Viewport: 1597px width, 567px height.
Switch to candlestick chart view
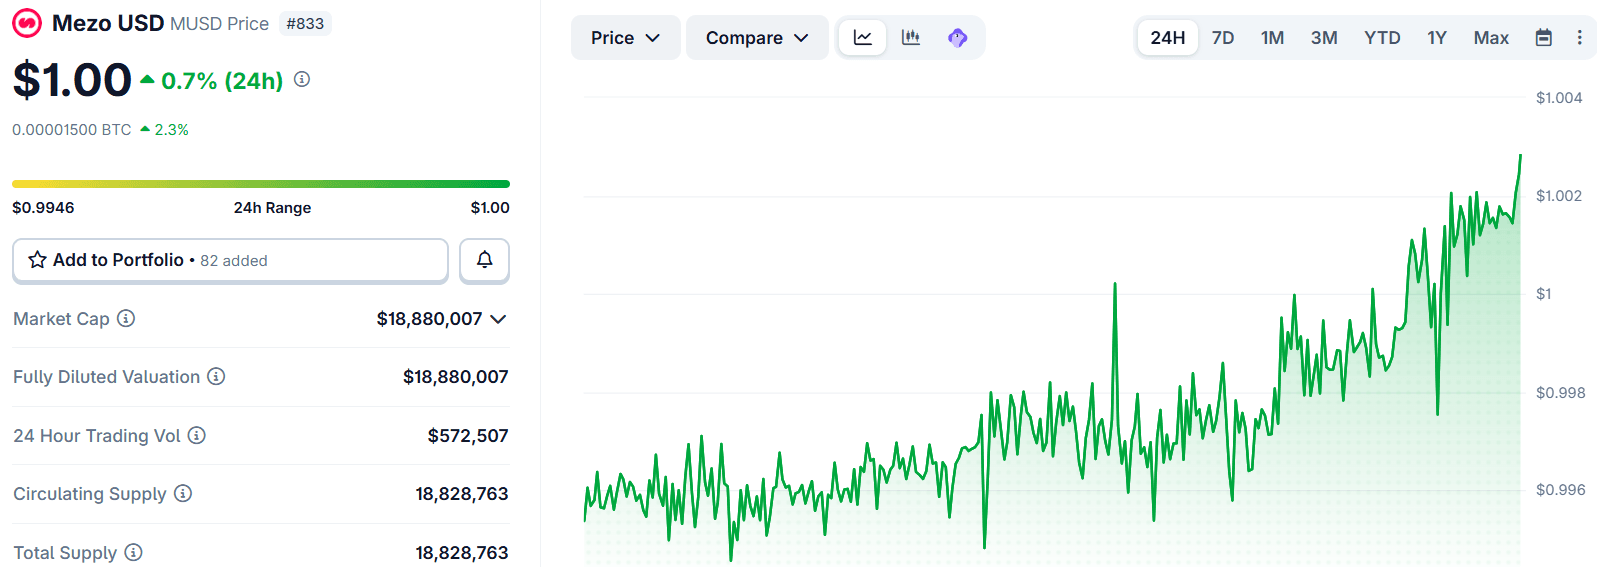click(910, 38)
